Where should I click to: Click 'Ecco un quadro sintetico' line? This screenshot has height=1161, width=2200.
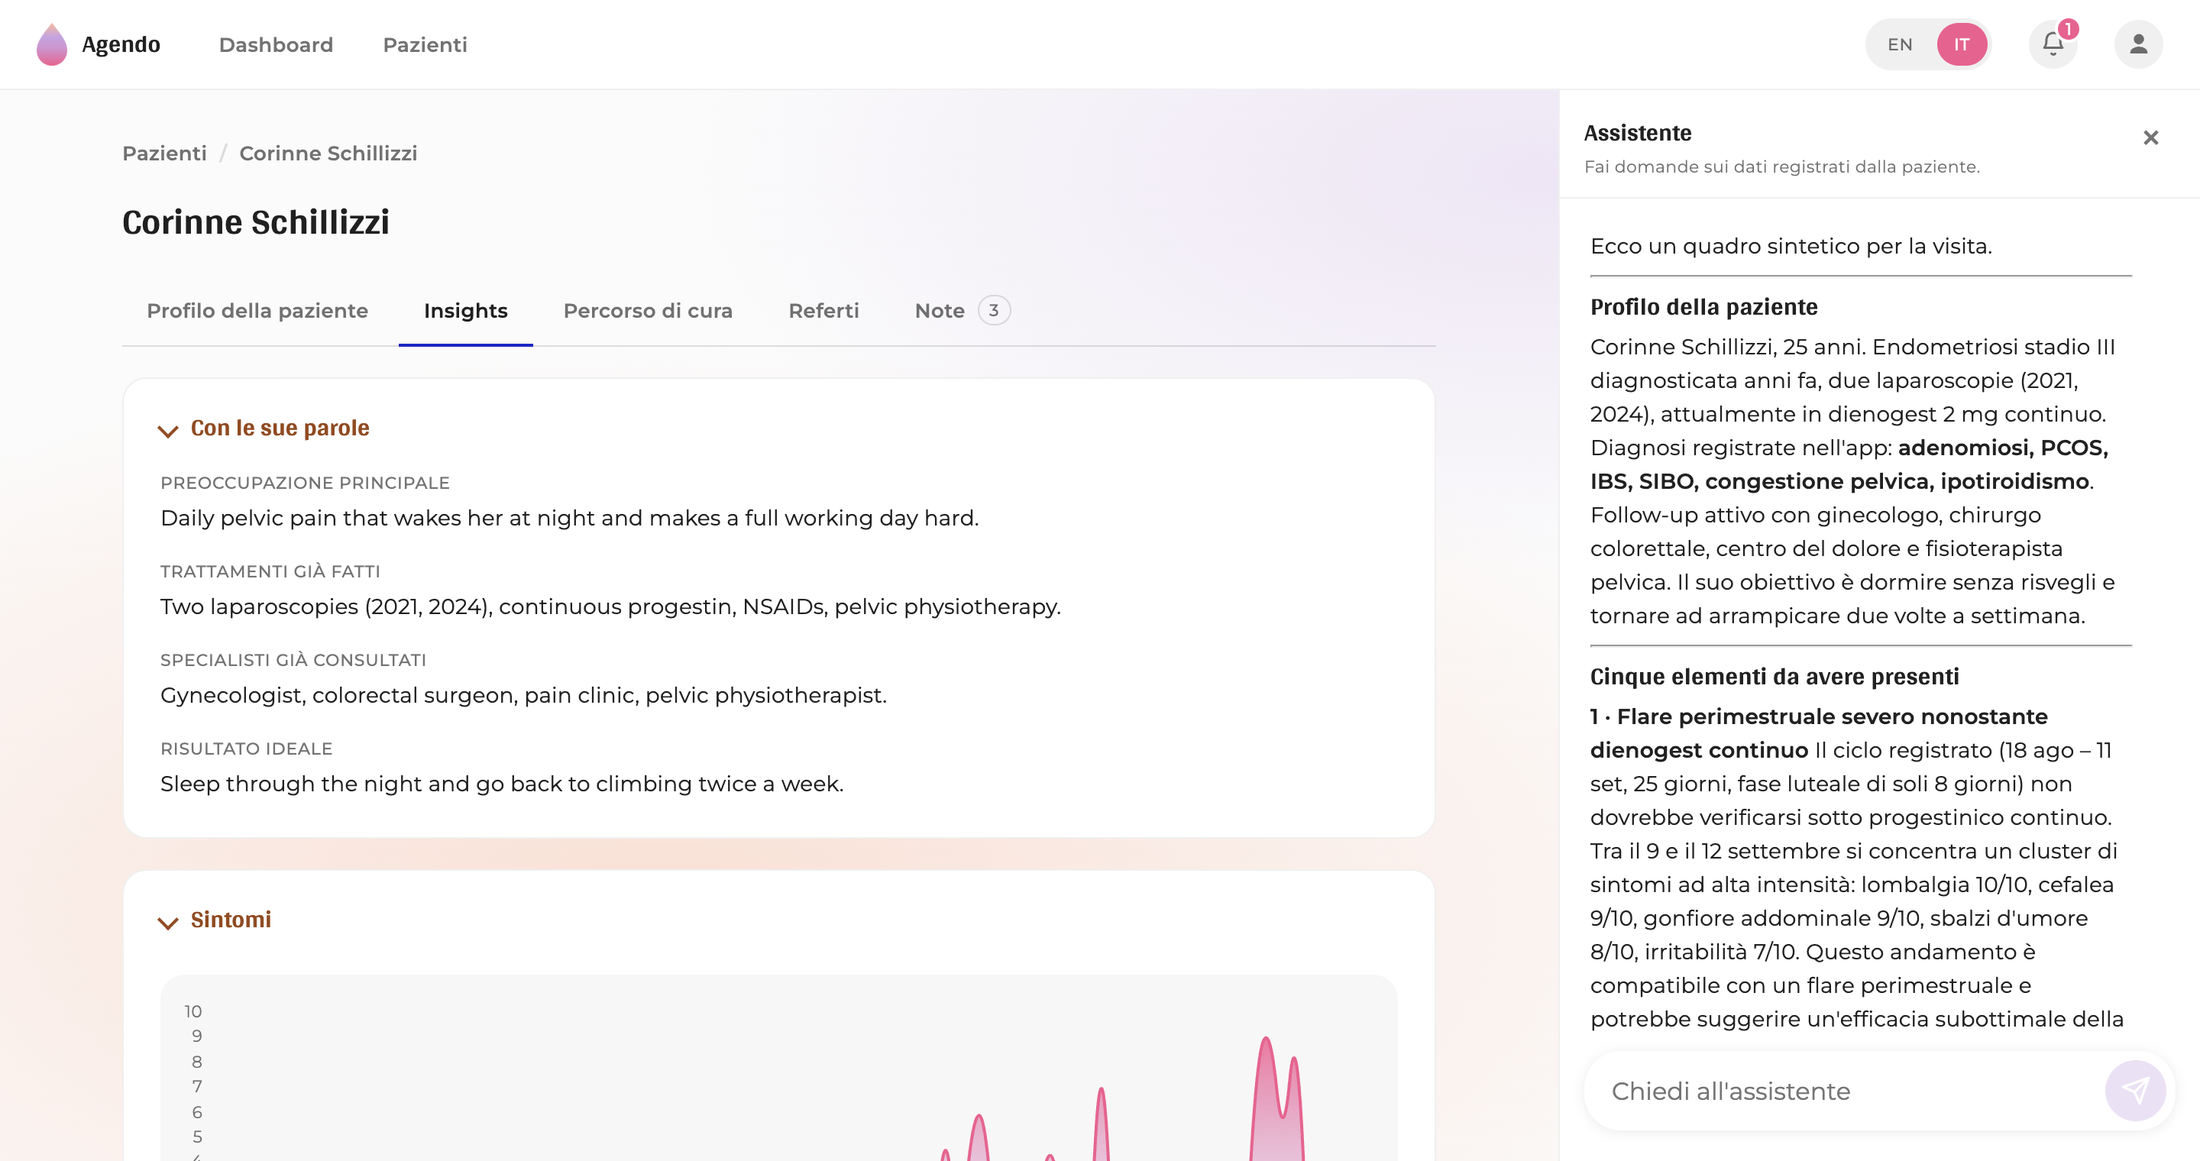coord(1791,246)
